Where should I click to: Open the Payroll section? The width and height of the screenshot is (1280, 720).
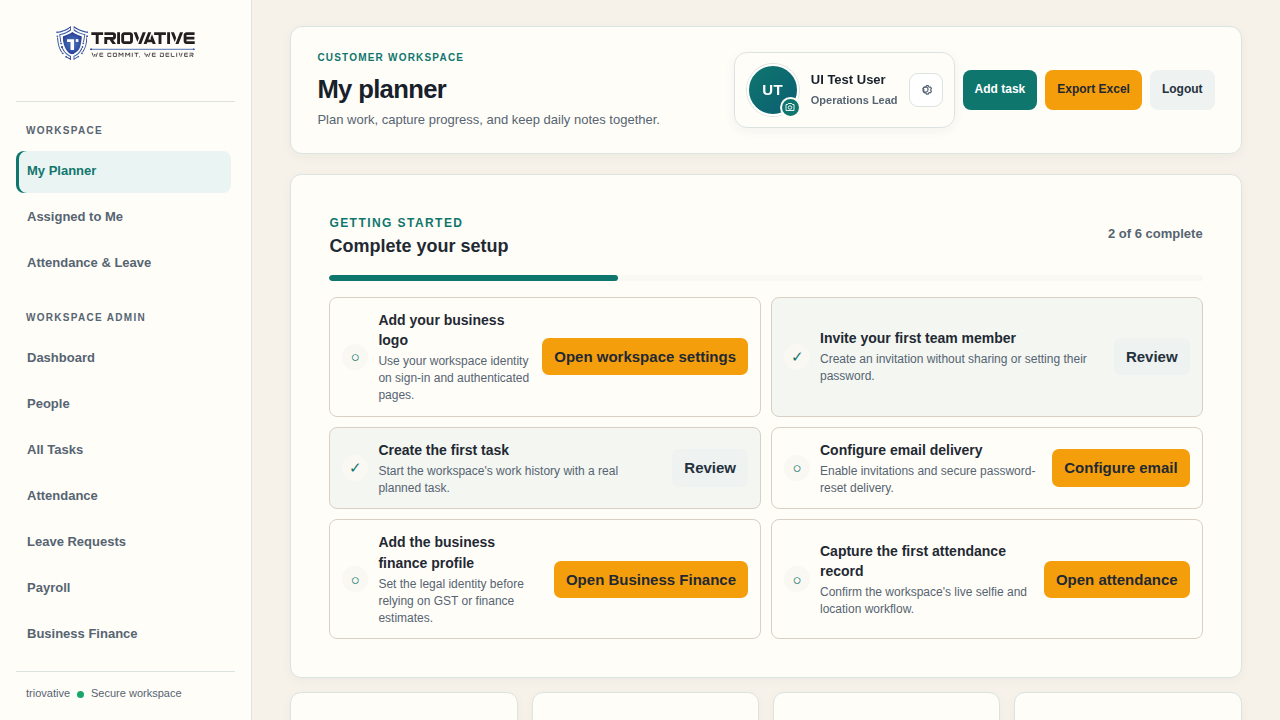coord(123,588)
